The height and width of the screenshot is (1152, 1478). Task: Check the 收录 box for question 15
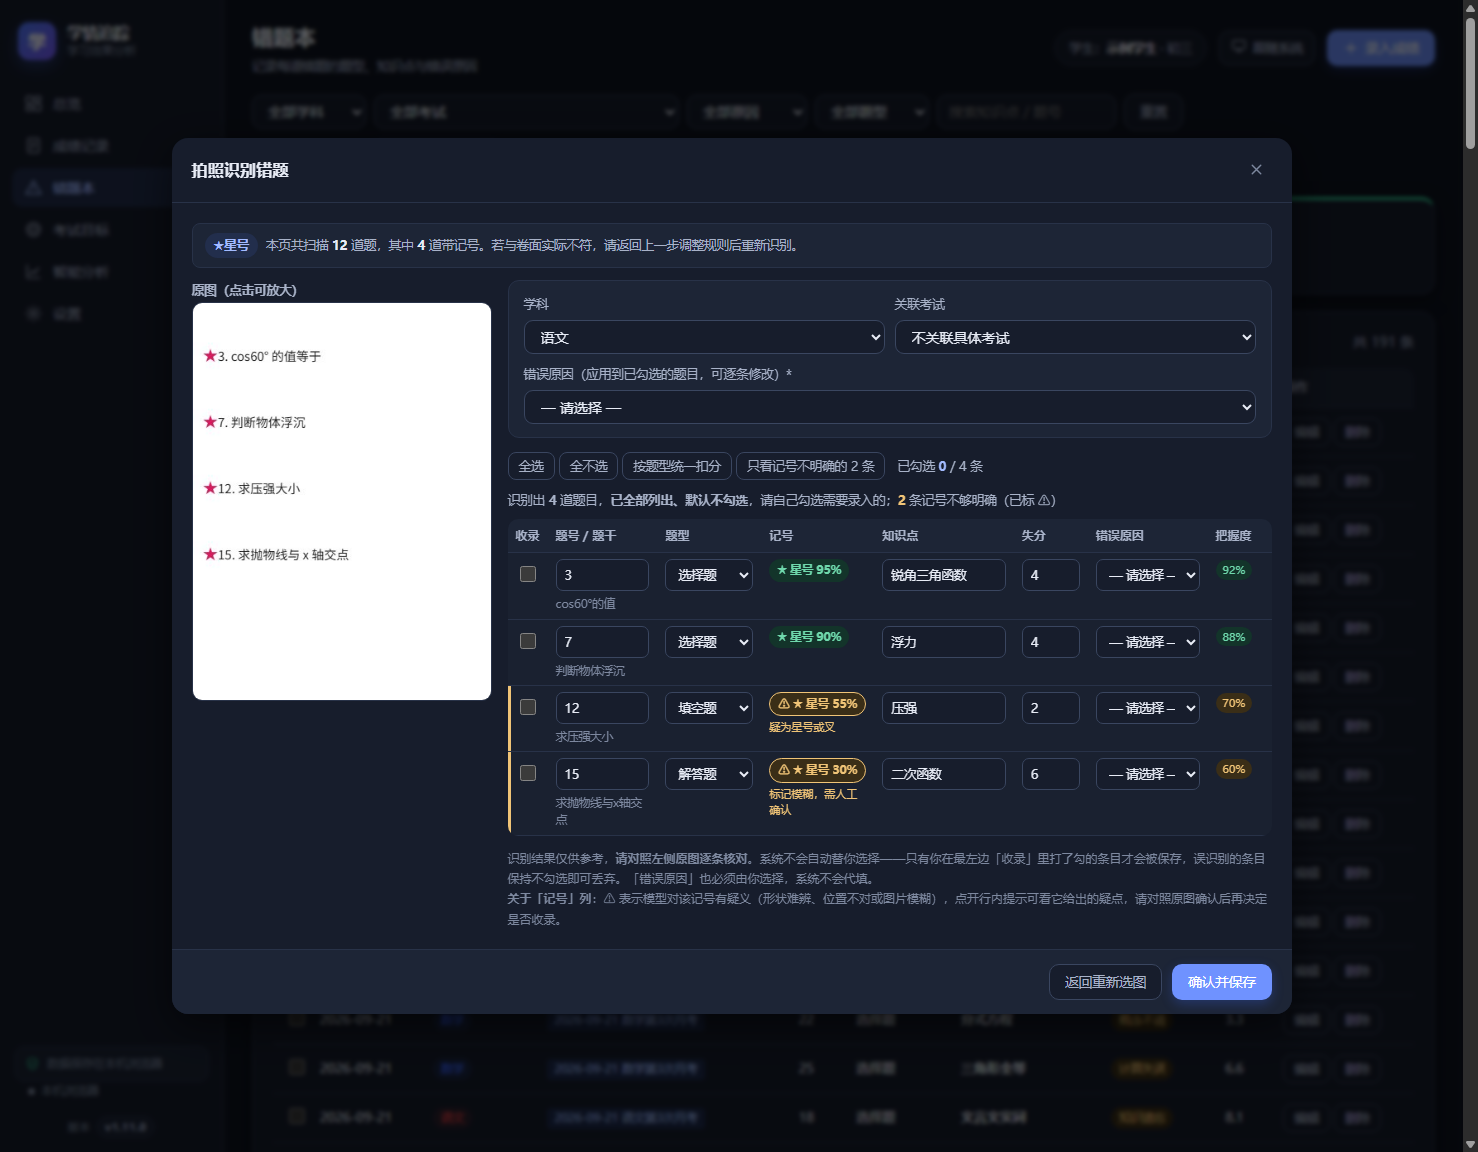[528, 773]
